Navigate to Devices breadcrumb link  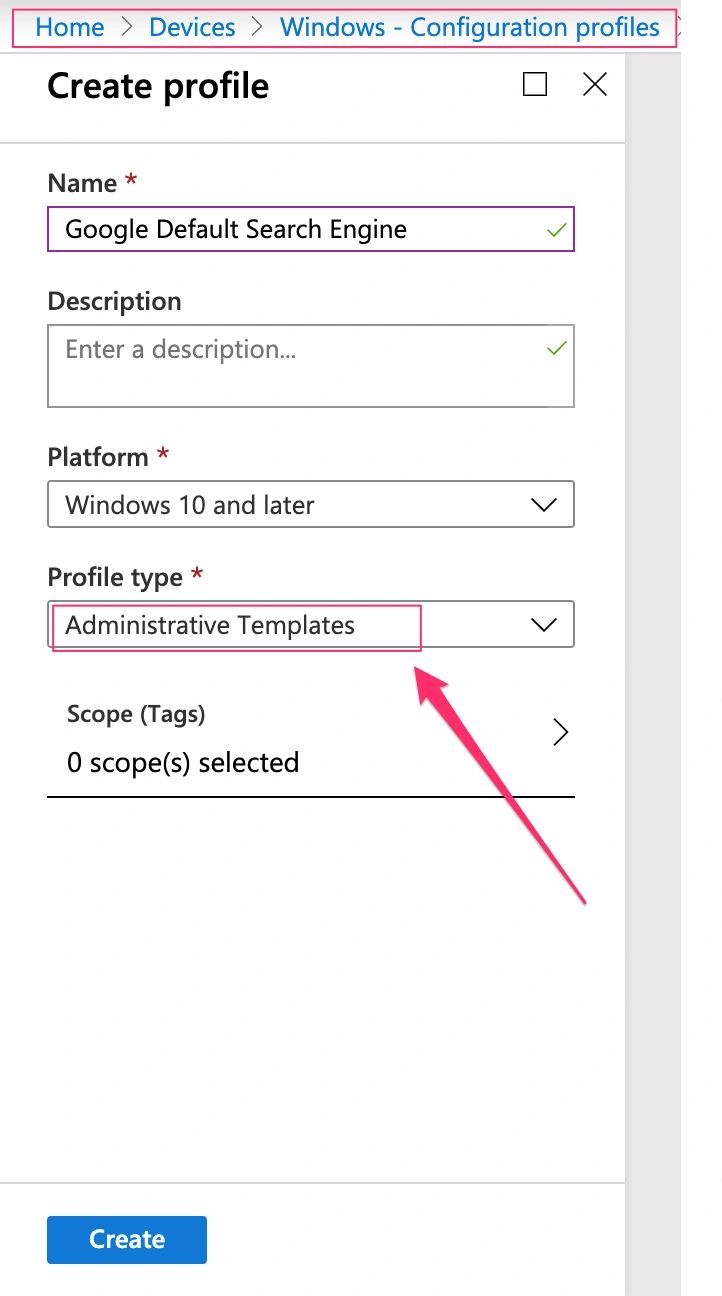(191, 27)
